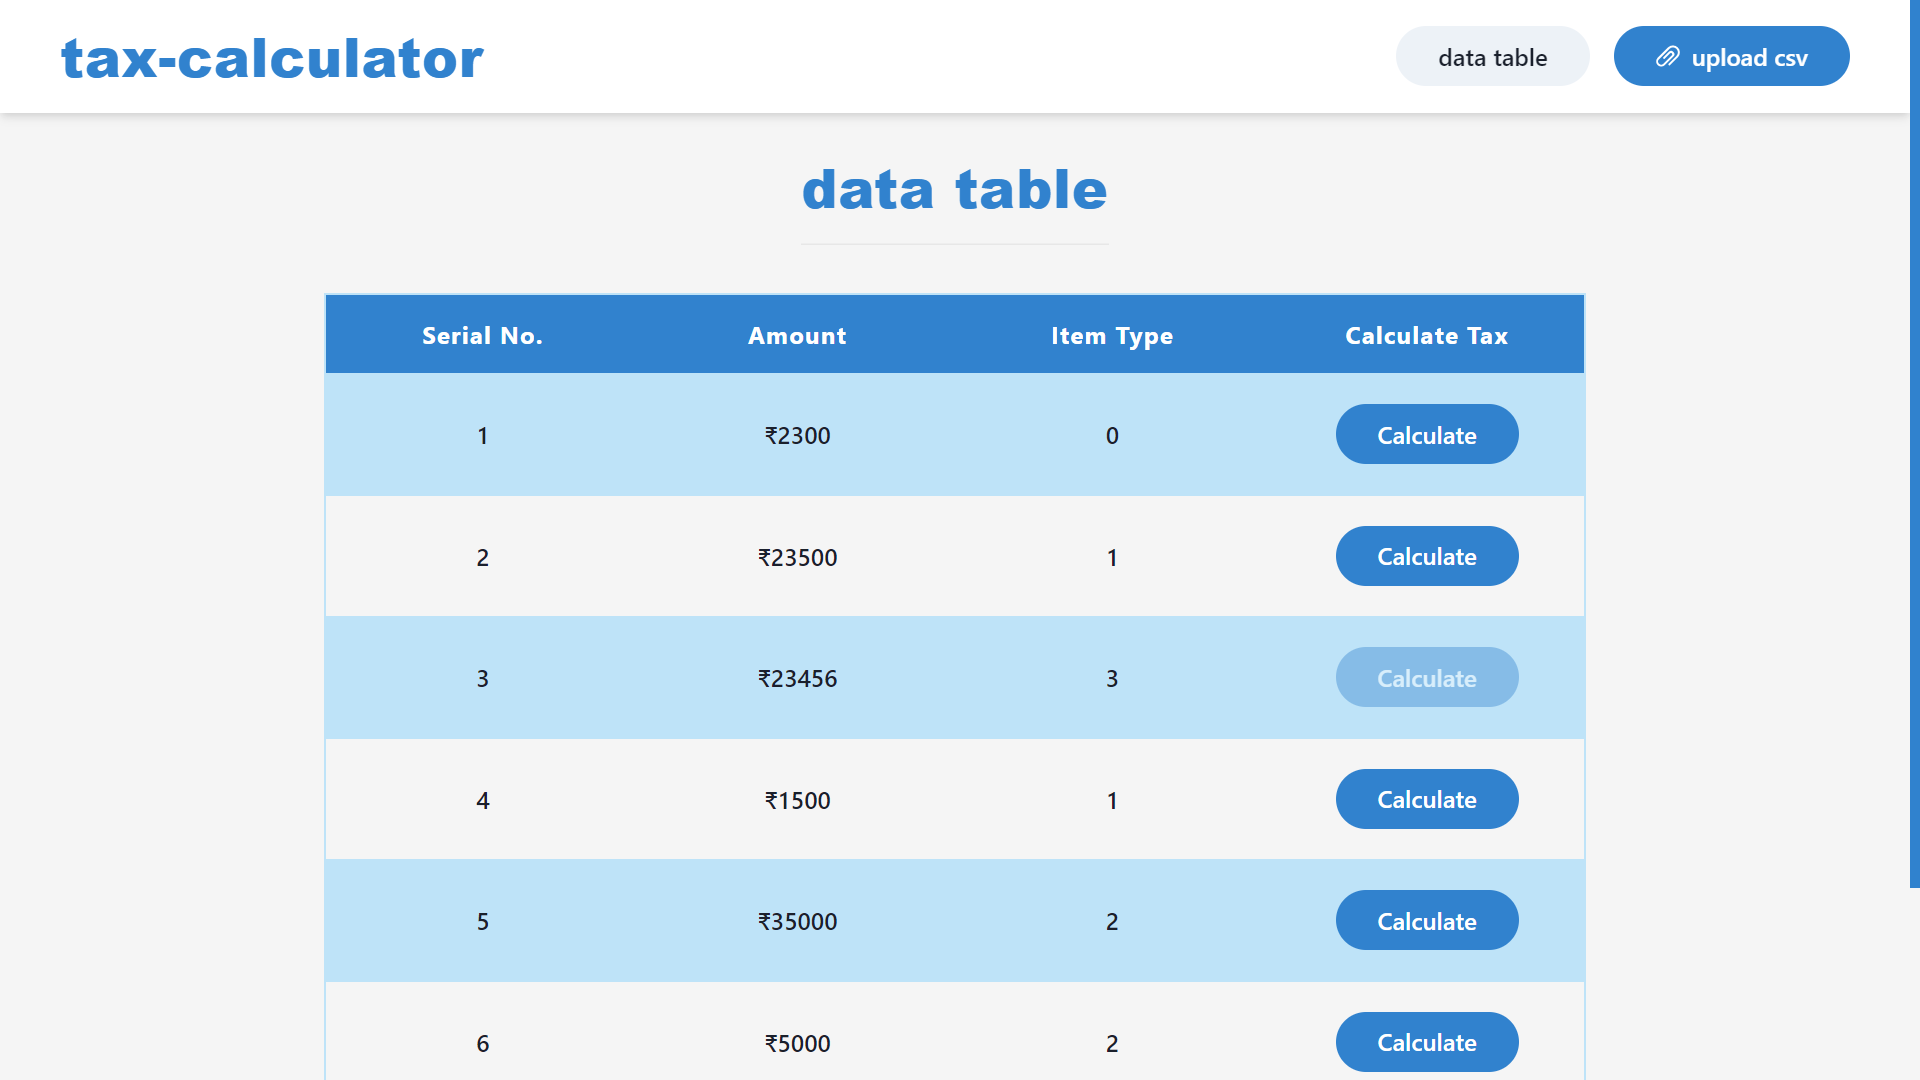Click the data table page heading
The image size is (1920, 1080).
pyautogui.click(x=954, y=190)
